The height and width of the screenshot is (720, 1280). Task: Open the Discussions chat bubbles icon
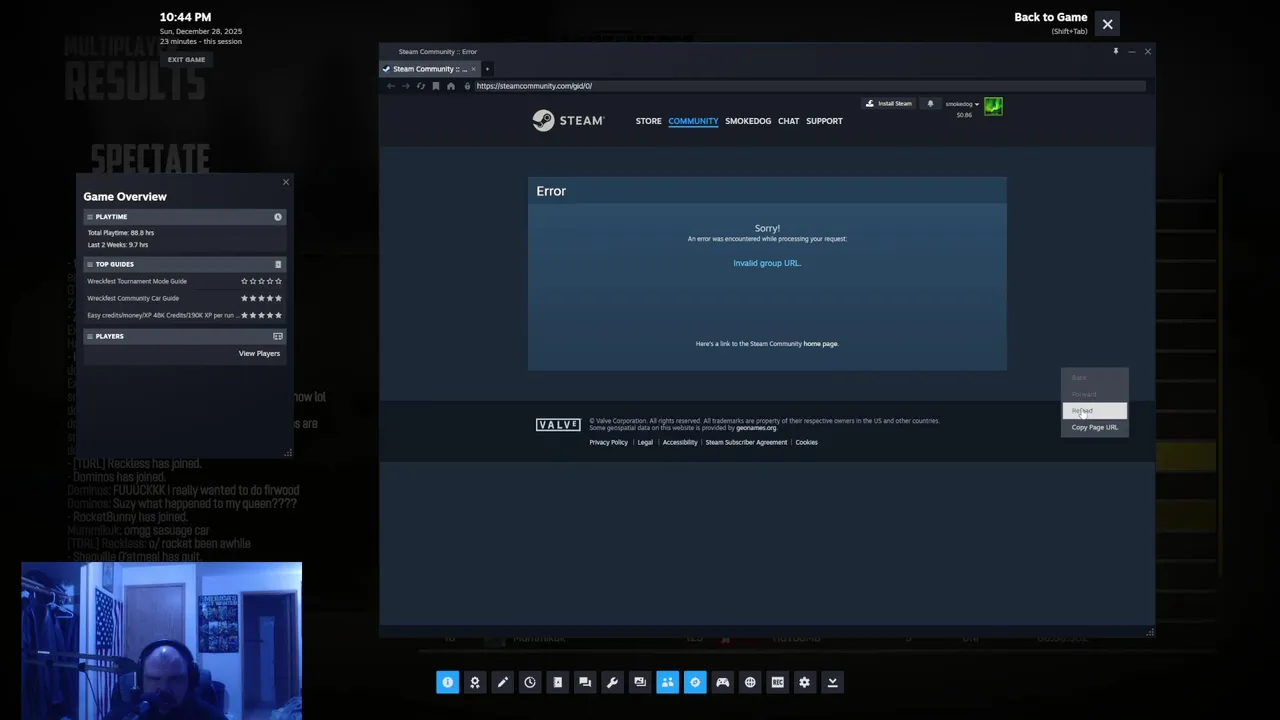coord(585,682)
